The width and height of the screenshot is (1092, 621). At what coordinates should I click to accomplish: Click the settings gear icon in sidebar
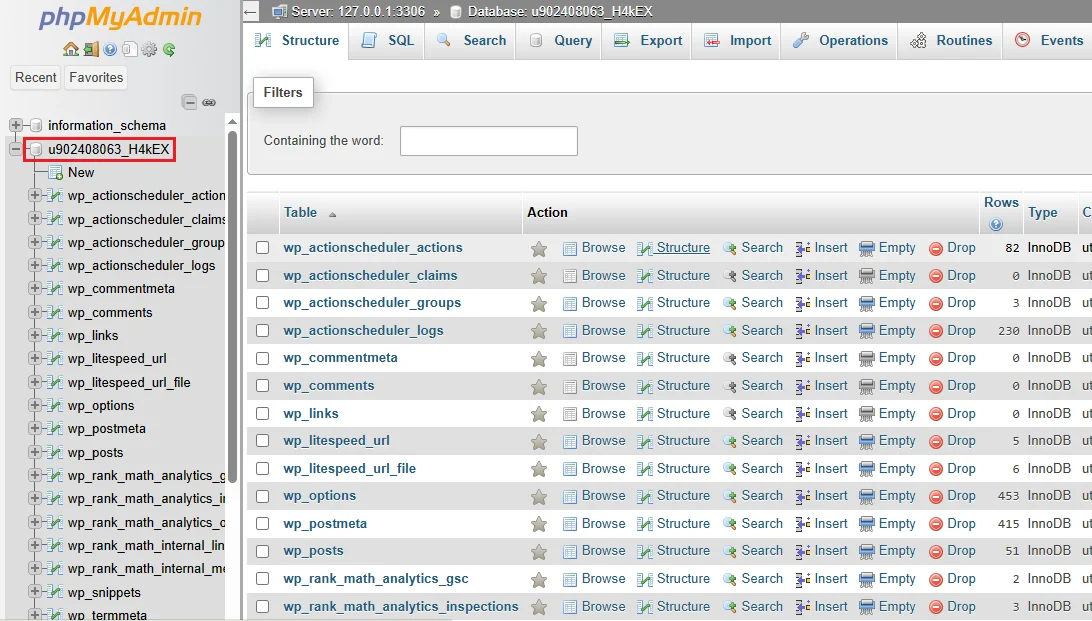149,49
